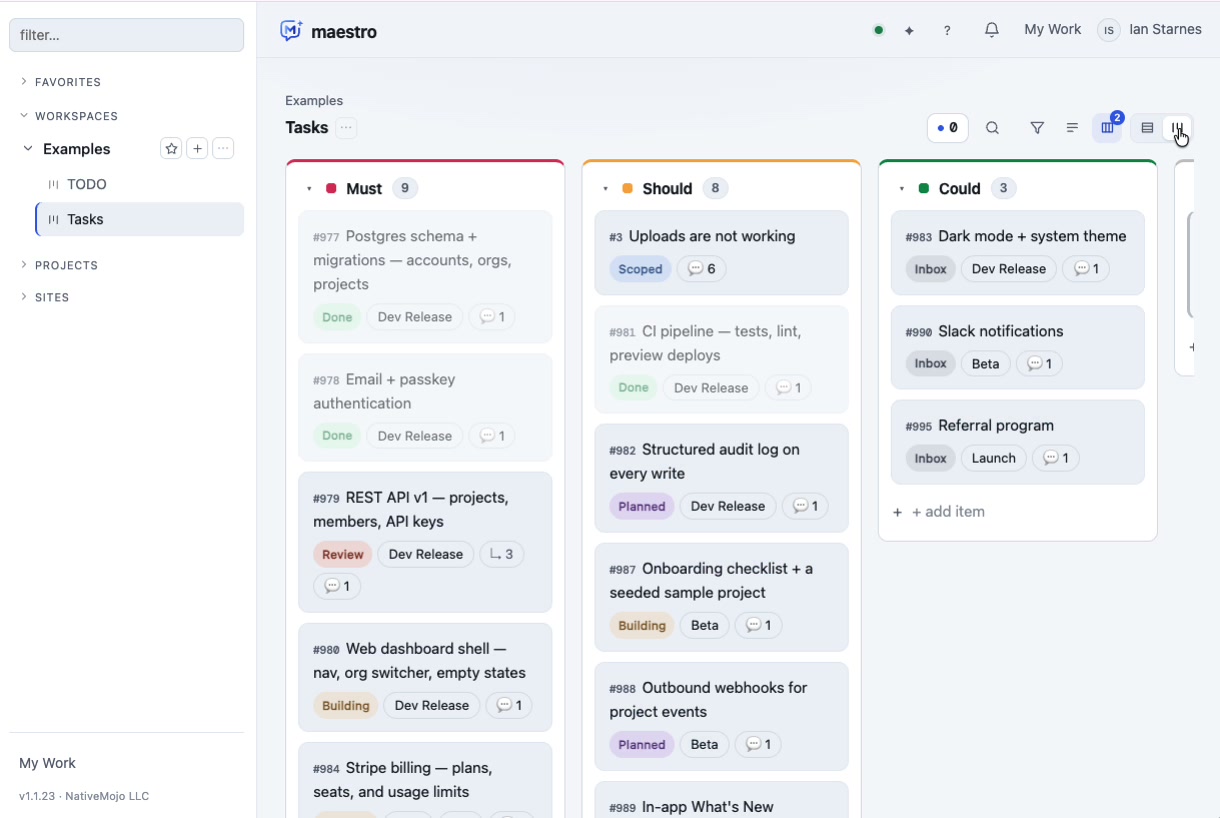
Task: Collapse the Should column
Action: pyautogui.click(x=605, y=189)
